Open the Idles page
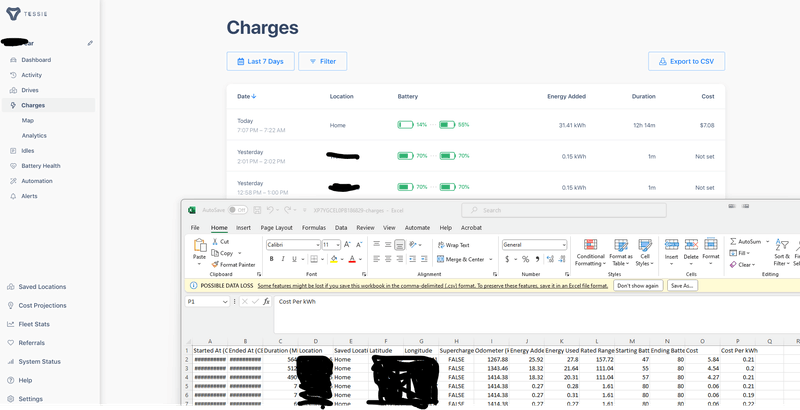 pyautogui.click(x=28, y=151)
